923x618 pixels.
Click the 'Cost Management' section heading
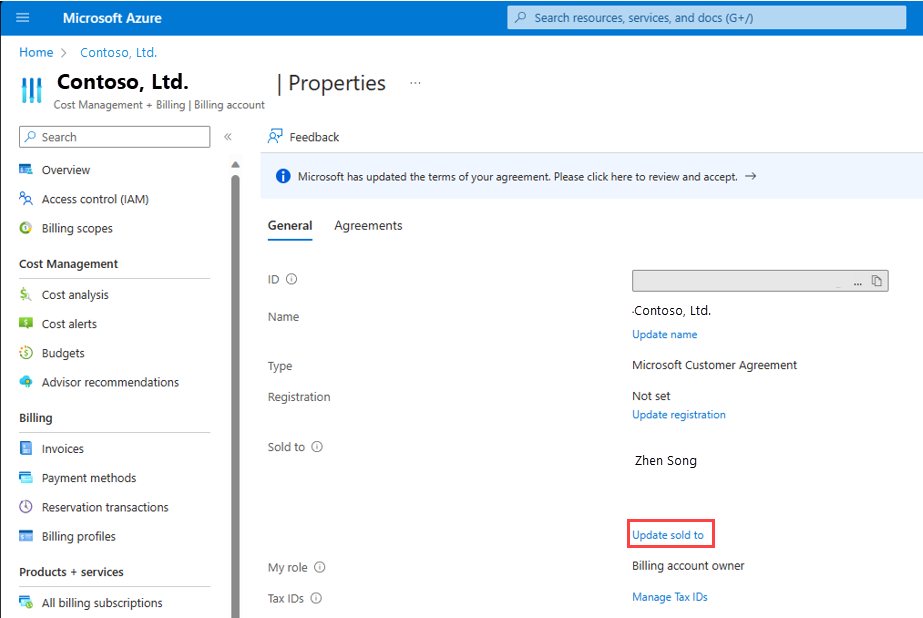click(68, 264)
